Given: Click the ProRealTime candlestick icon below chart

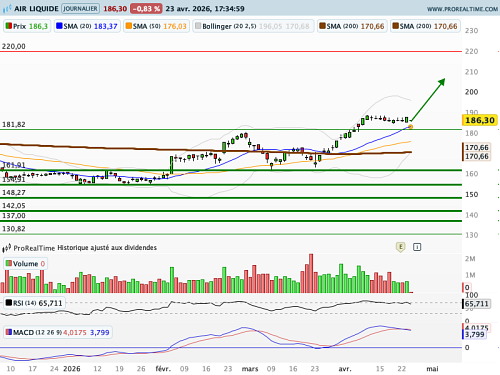Looking at the screenshot, I should tap(7, 248).
